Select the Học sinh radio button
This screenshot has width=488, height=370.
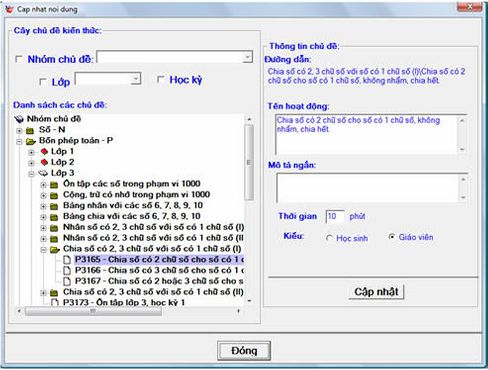pyautogui.click(x=329, y=238)
